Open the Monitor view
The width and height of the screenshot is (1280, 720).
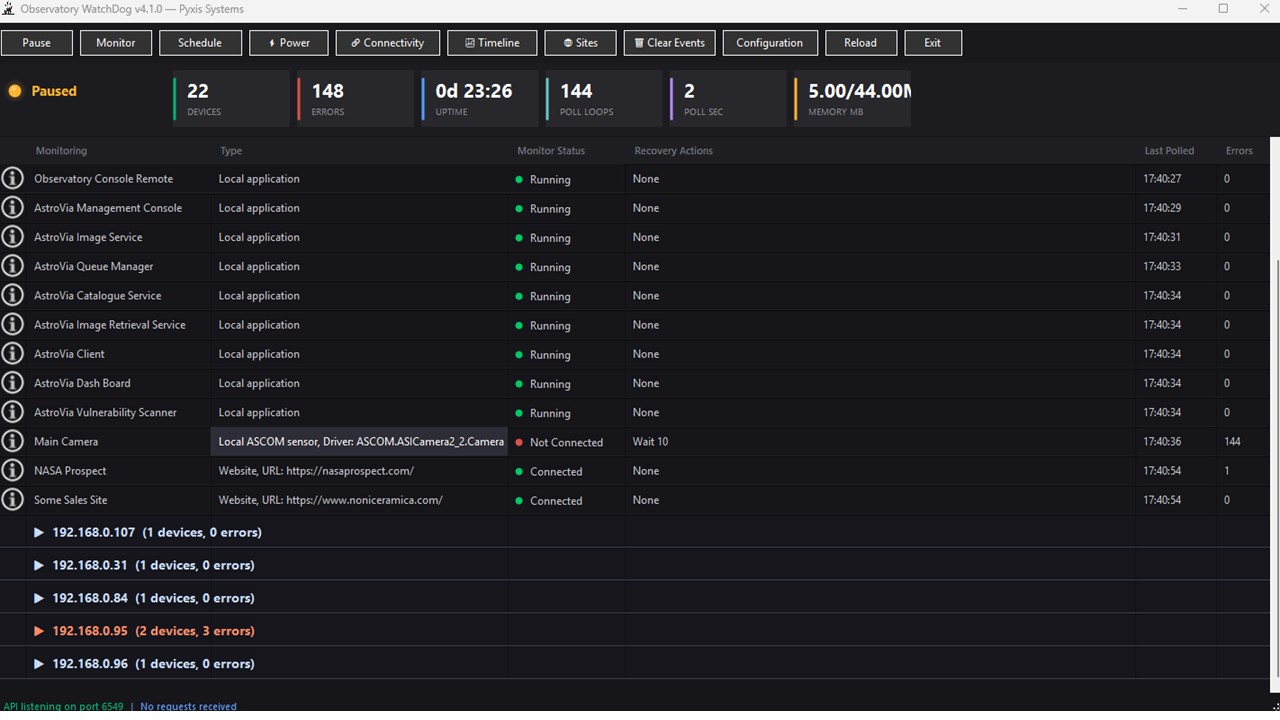(x=116, y=43)
